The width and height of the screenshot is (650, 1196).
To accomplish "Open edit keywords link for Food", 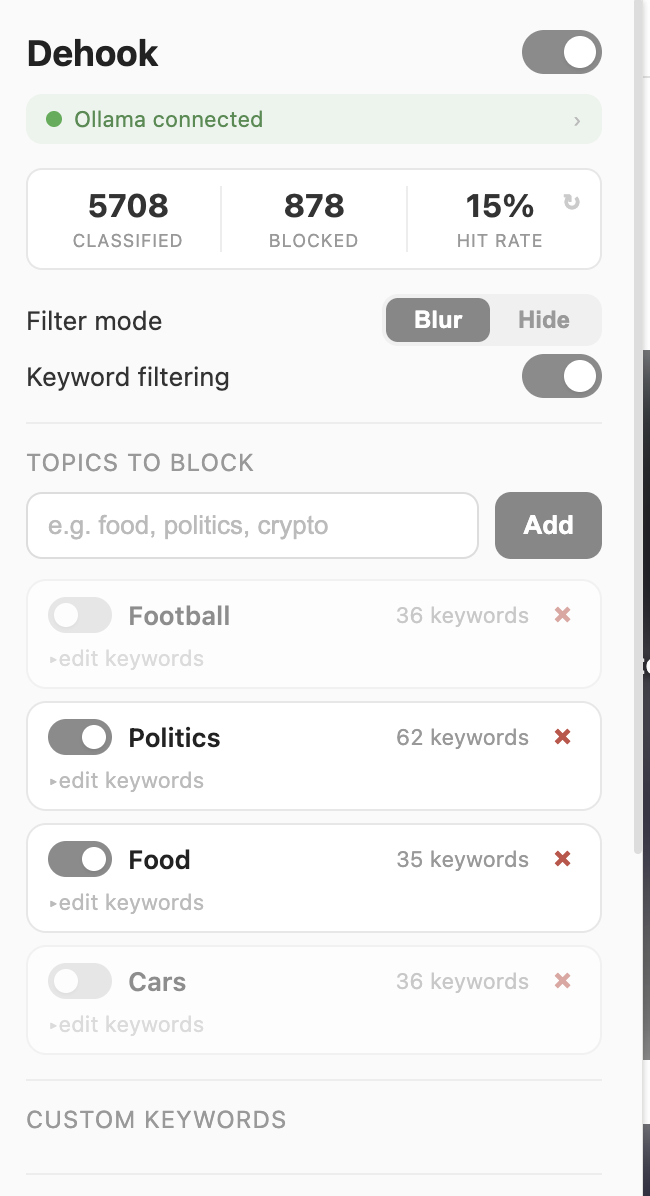I will click(x=125, y=902).
